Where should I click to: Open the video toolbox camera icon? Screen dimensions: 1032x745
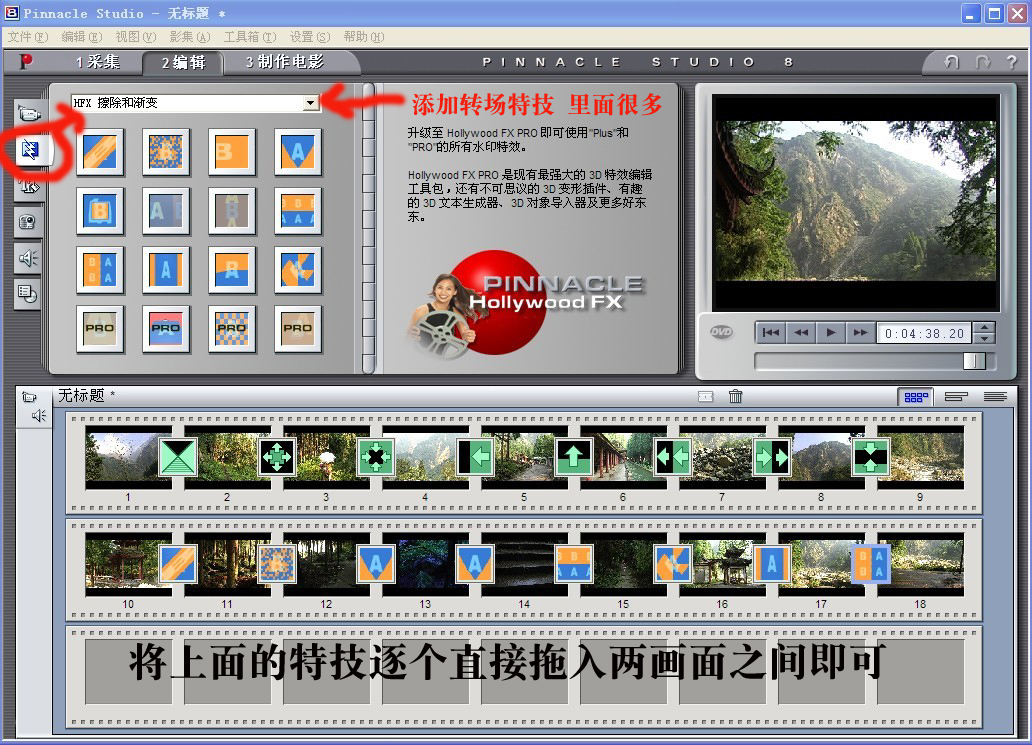coord(29,397)
